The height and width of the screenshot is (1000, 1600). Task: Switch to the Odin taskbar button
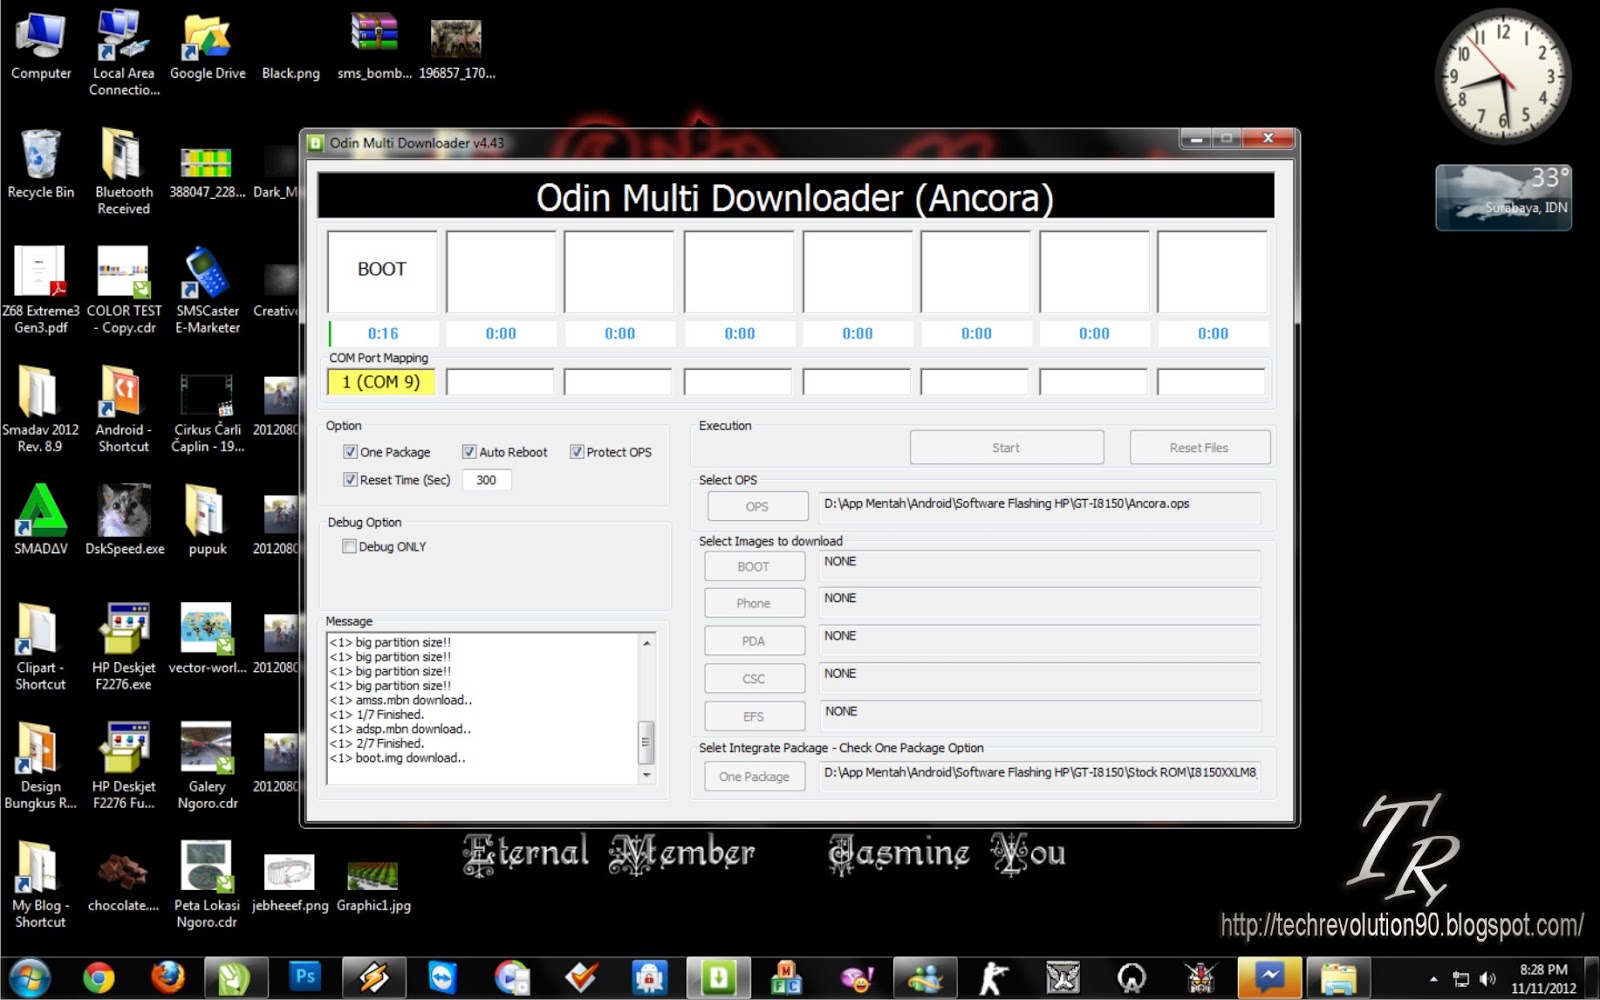pyautogui.click(x=718, y=977)
